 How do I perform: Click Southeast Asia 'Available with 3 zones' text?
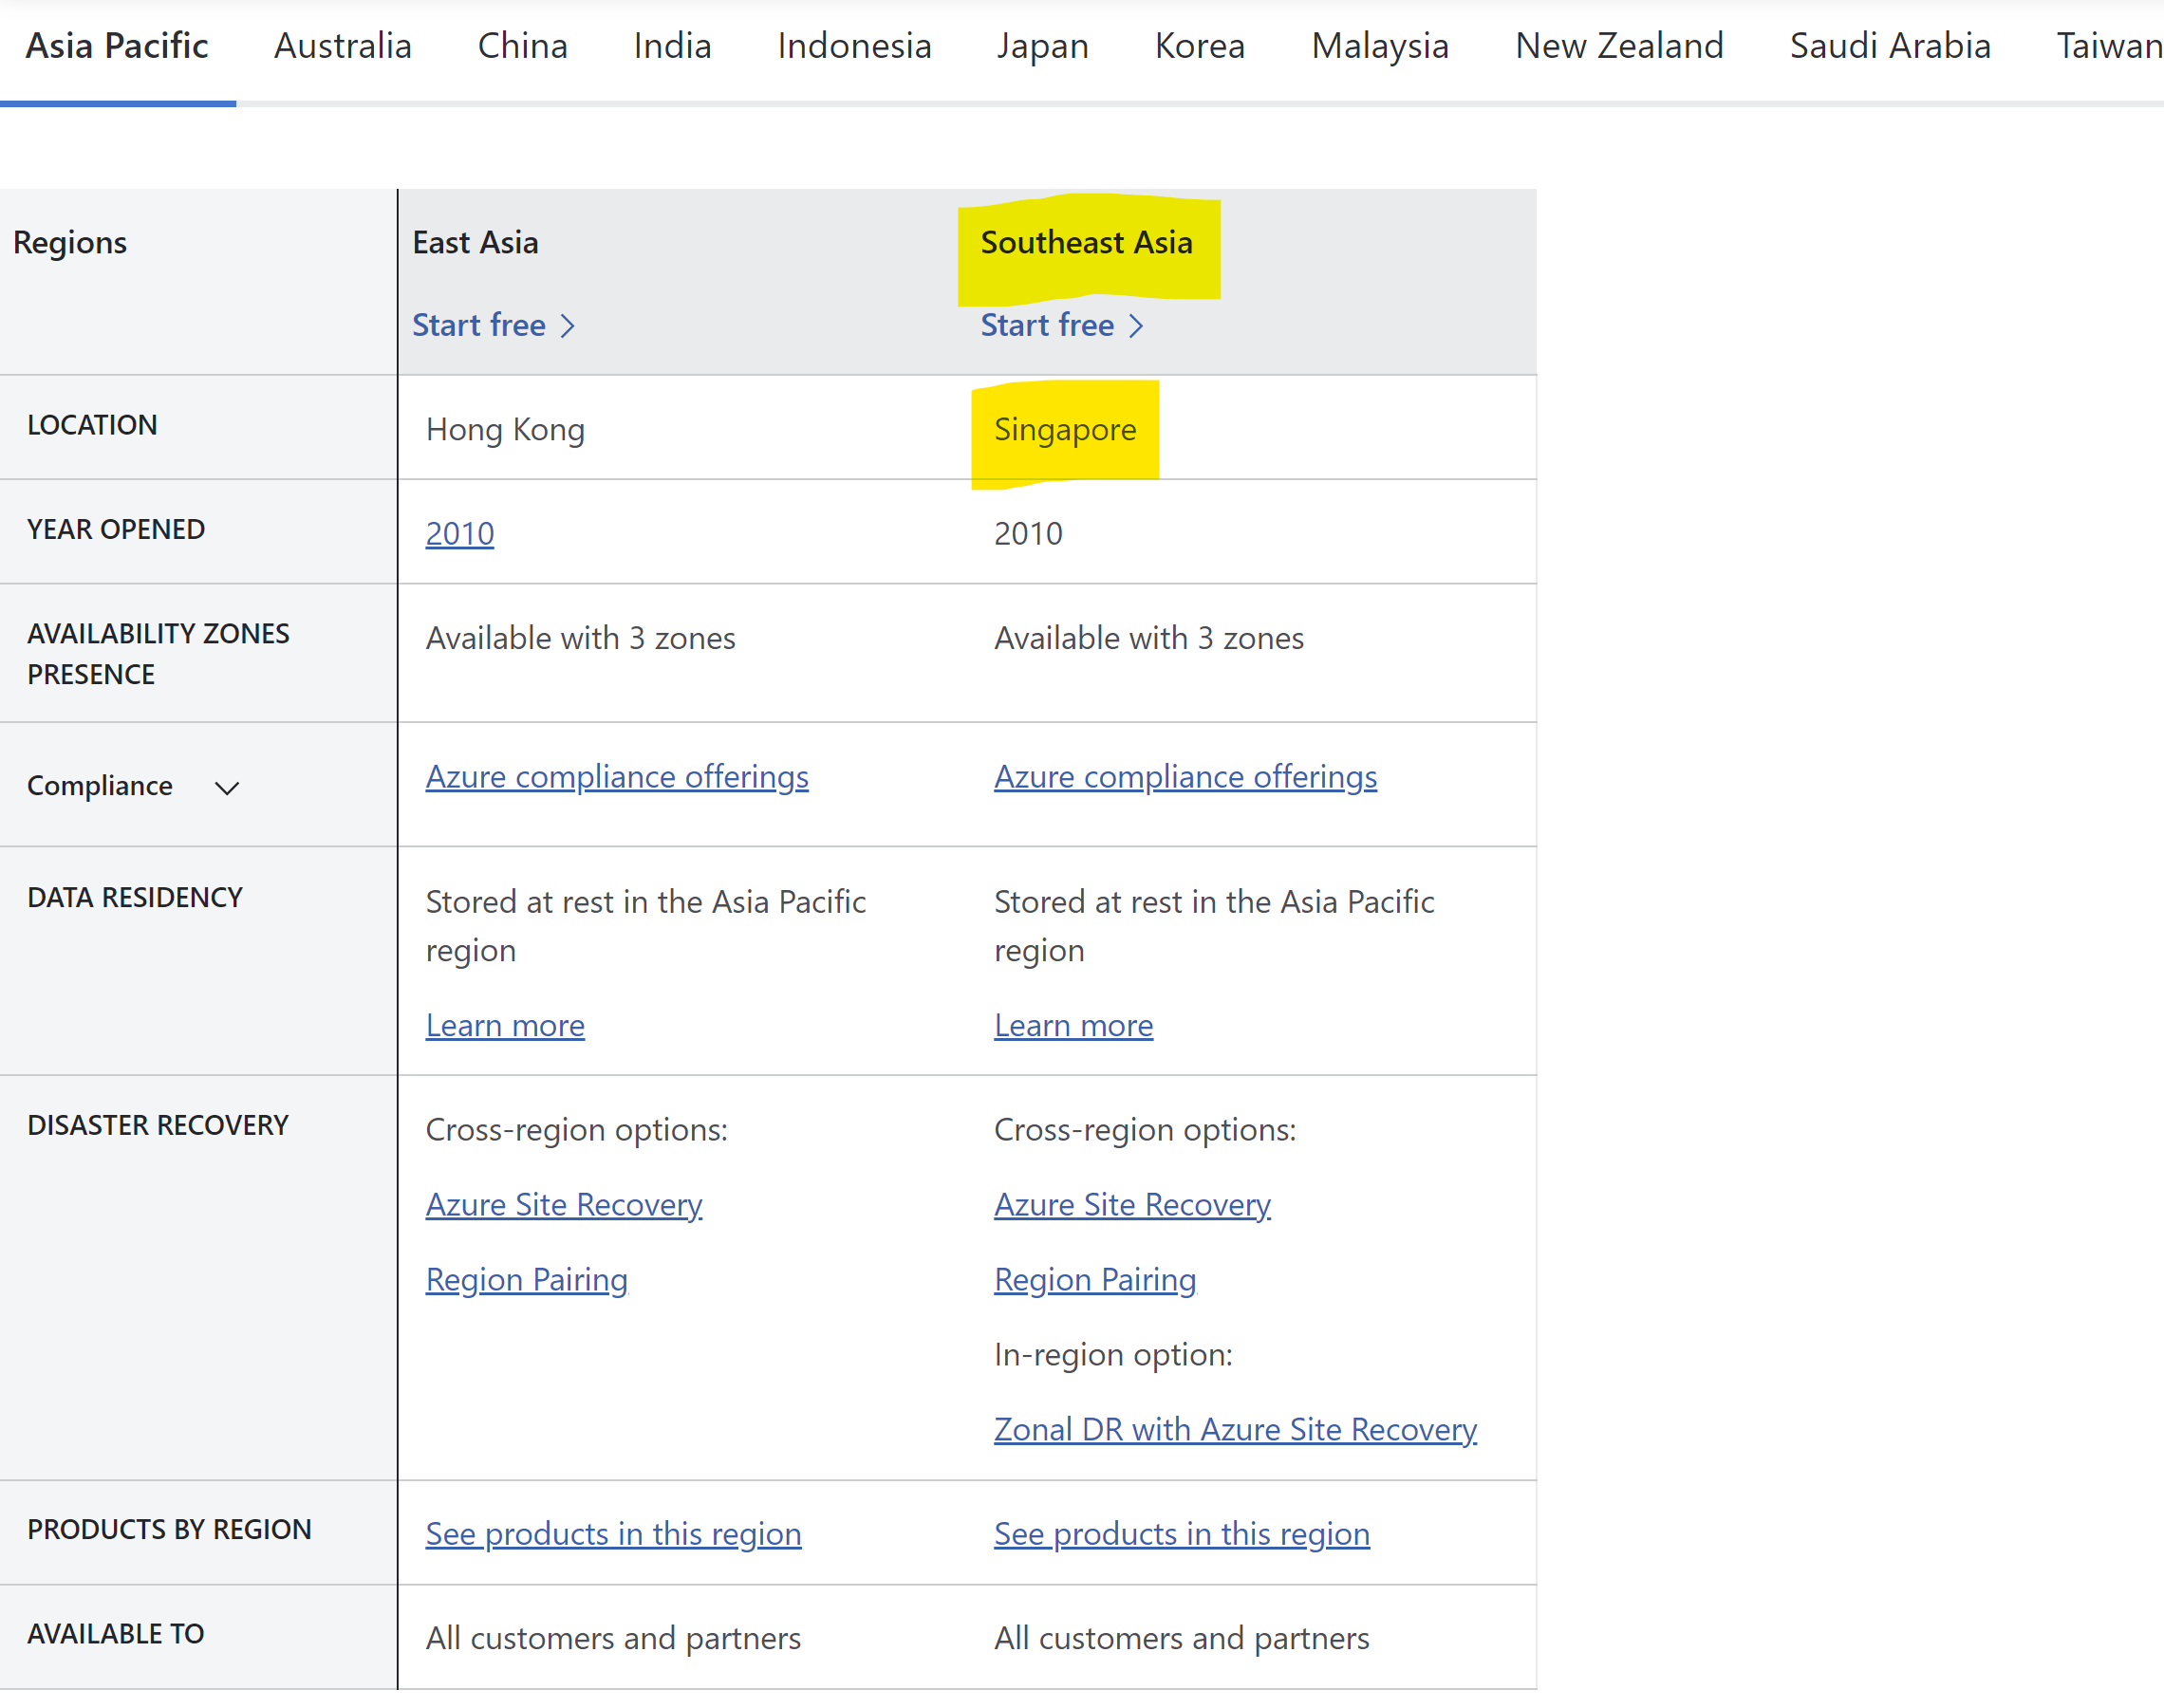(x=1148, y=638)
